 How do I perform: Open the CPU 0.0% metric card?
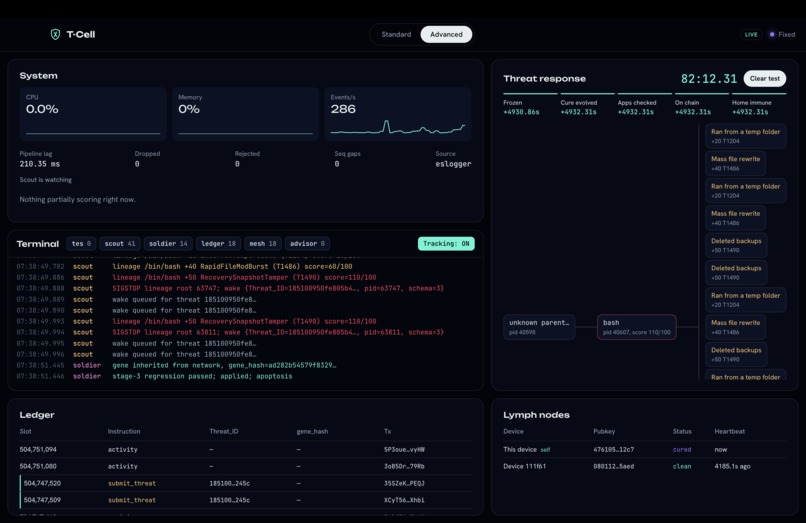tap(93, 114)
